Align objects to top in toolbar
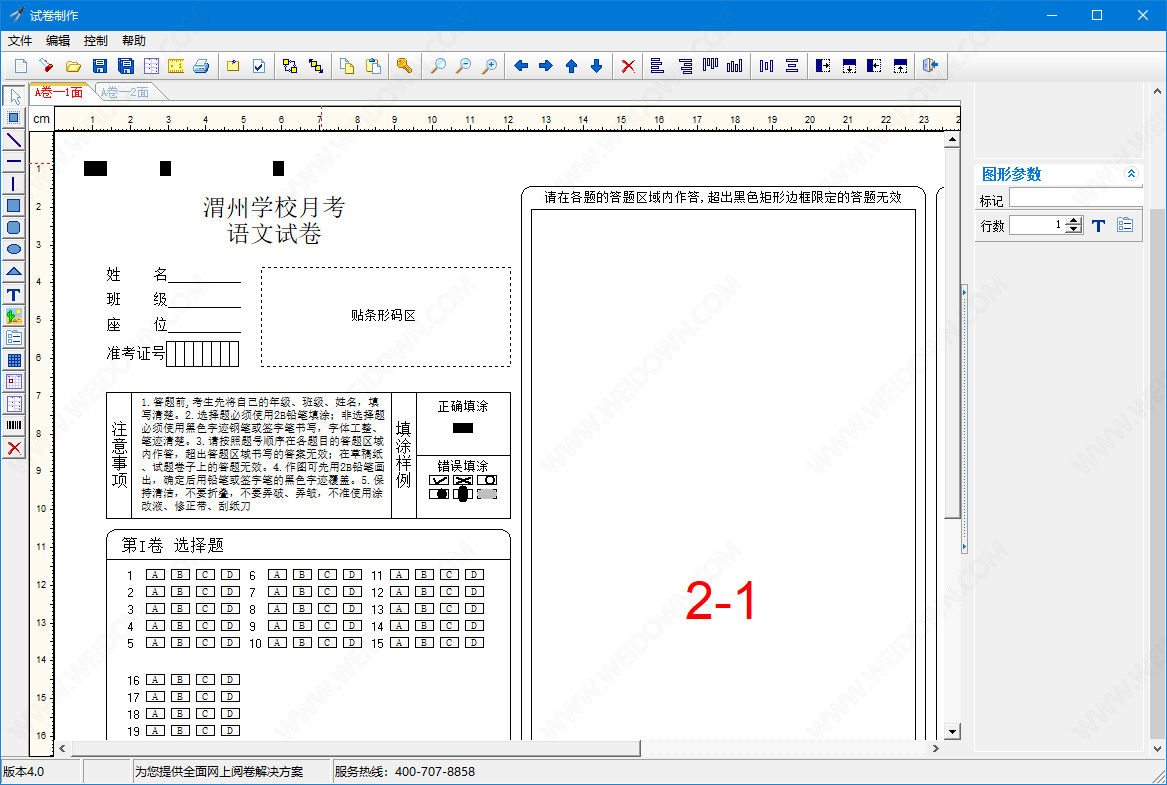1167x785 pixels. [x=711, y=66]
